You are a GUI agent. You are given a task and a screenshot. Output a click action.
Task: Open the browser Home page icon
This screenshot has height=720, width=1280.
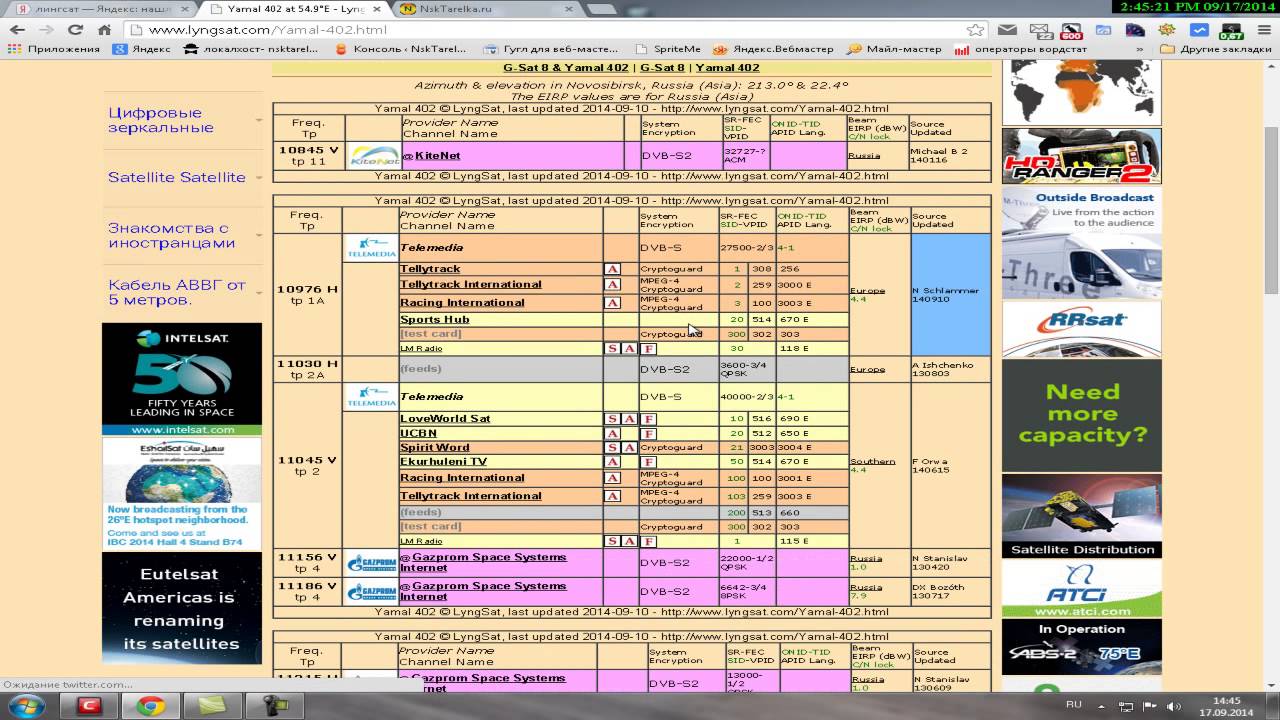pyautogui.click(x=104, y=30)
